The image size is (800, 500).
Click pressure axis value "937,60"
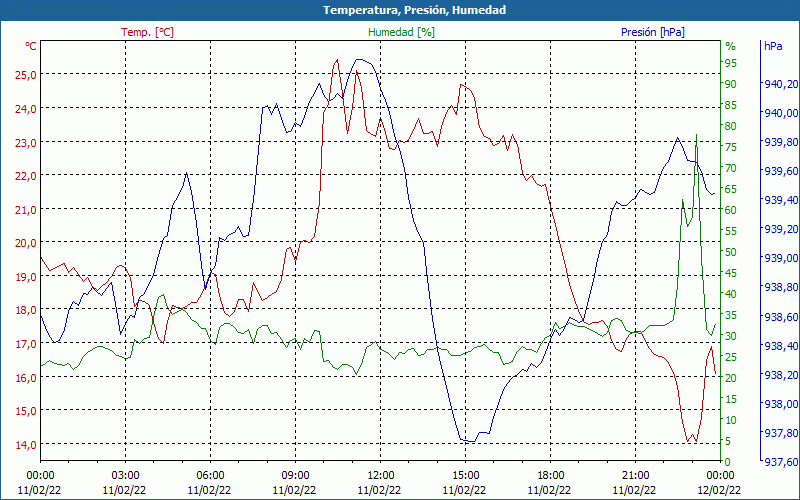(780, 462)
